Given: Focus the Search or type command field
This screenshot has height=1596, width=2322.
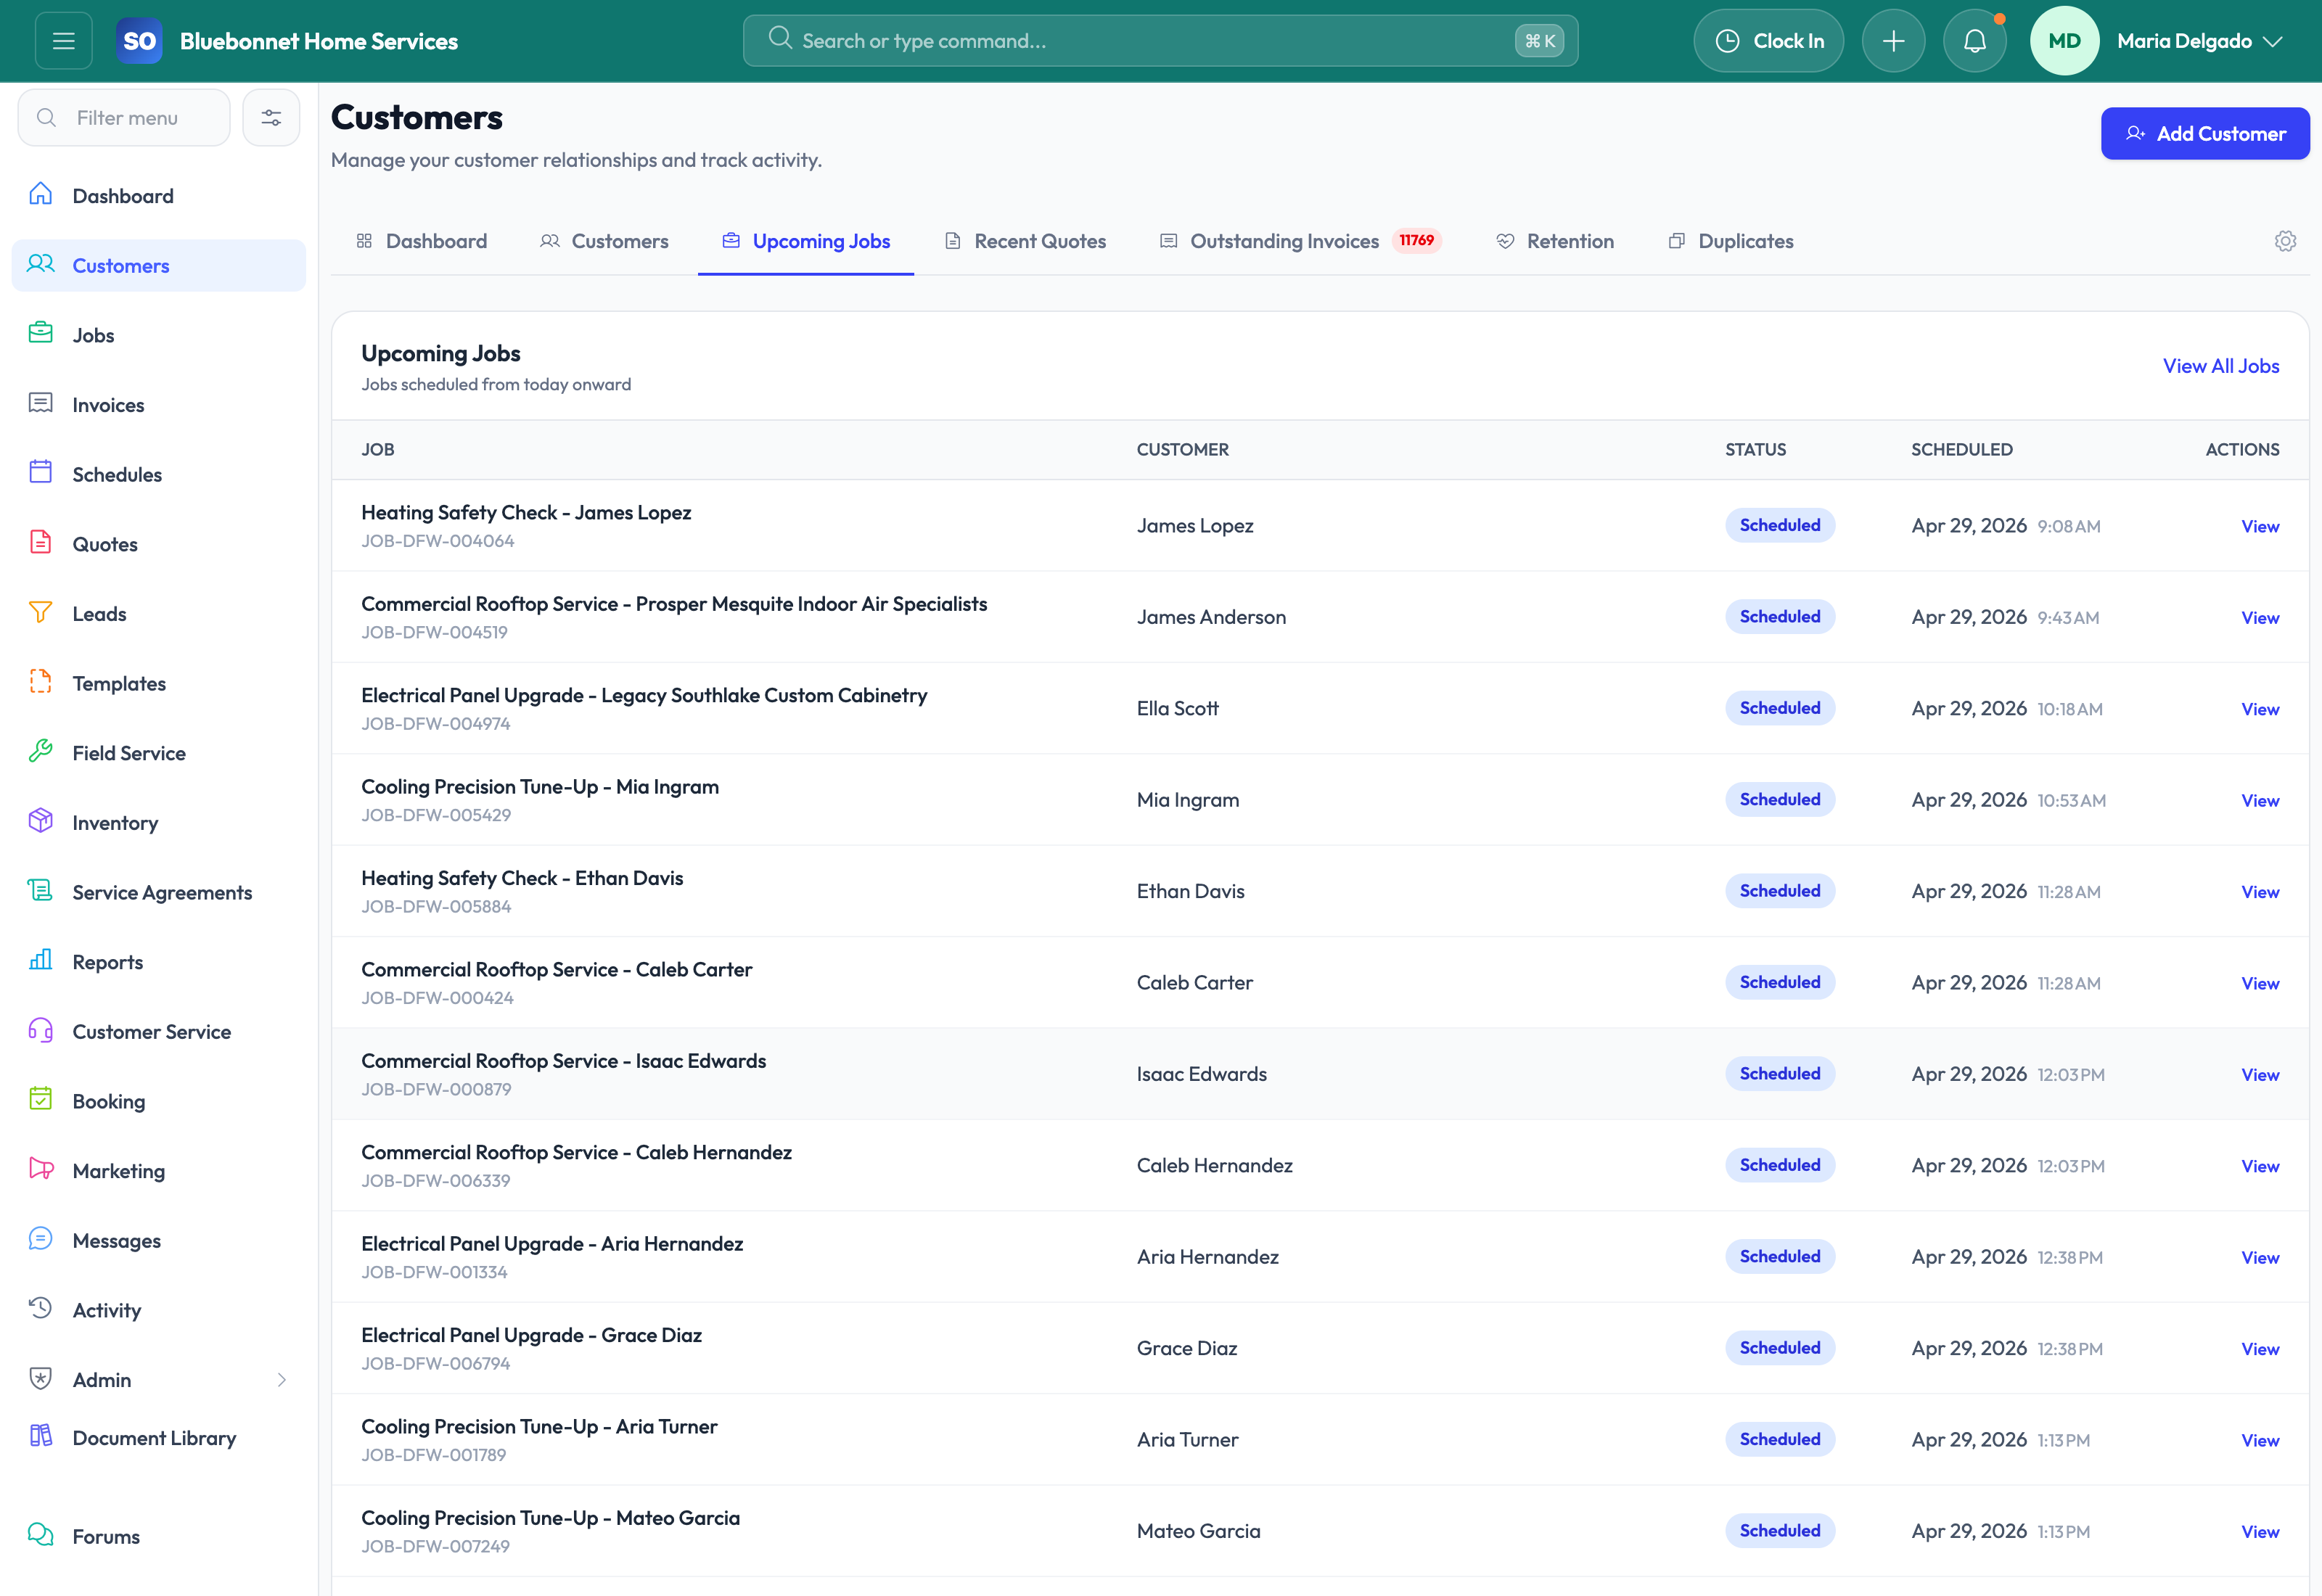Looking at the screenshot, I should (x=1160, y=41).
